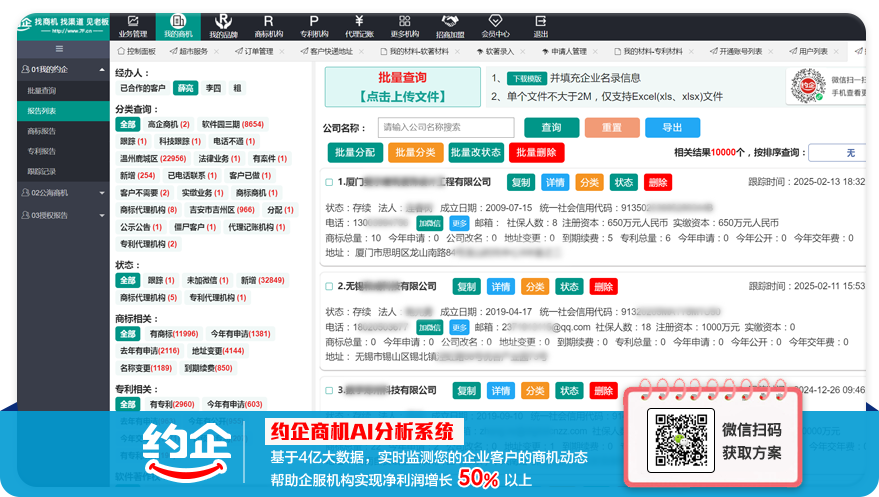This screenshot has width=879, height=497.
Task: Click the orange 重置 button
Action: 612,128
